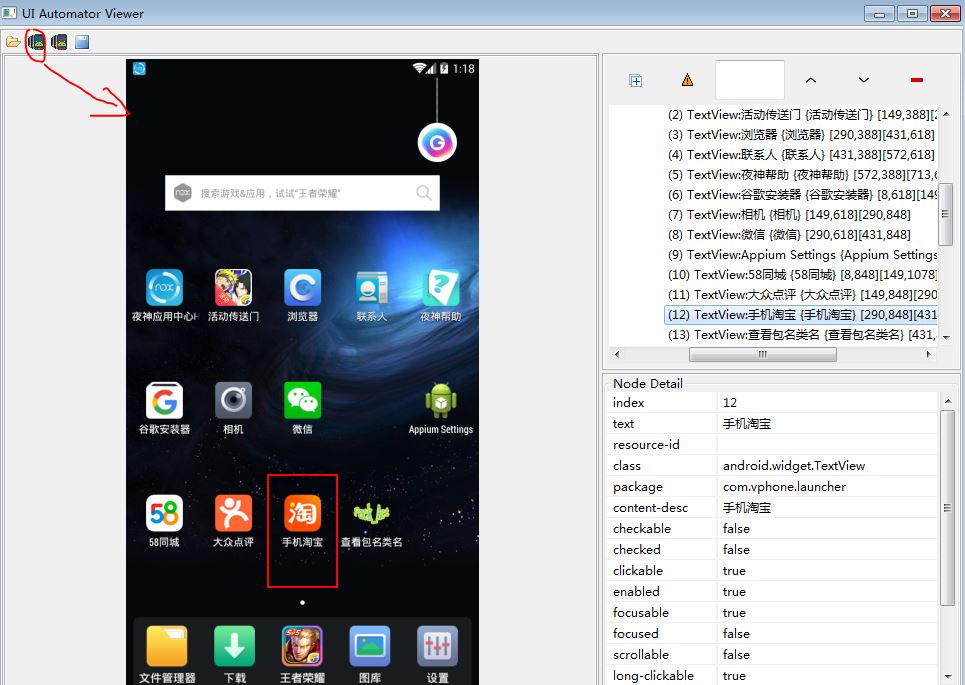Image resolution: width=965 pixels, height=685 pixels.
Task: Tap the 夜神帮助 help app icon
Action: [x=441, y=287]
